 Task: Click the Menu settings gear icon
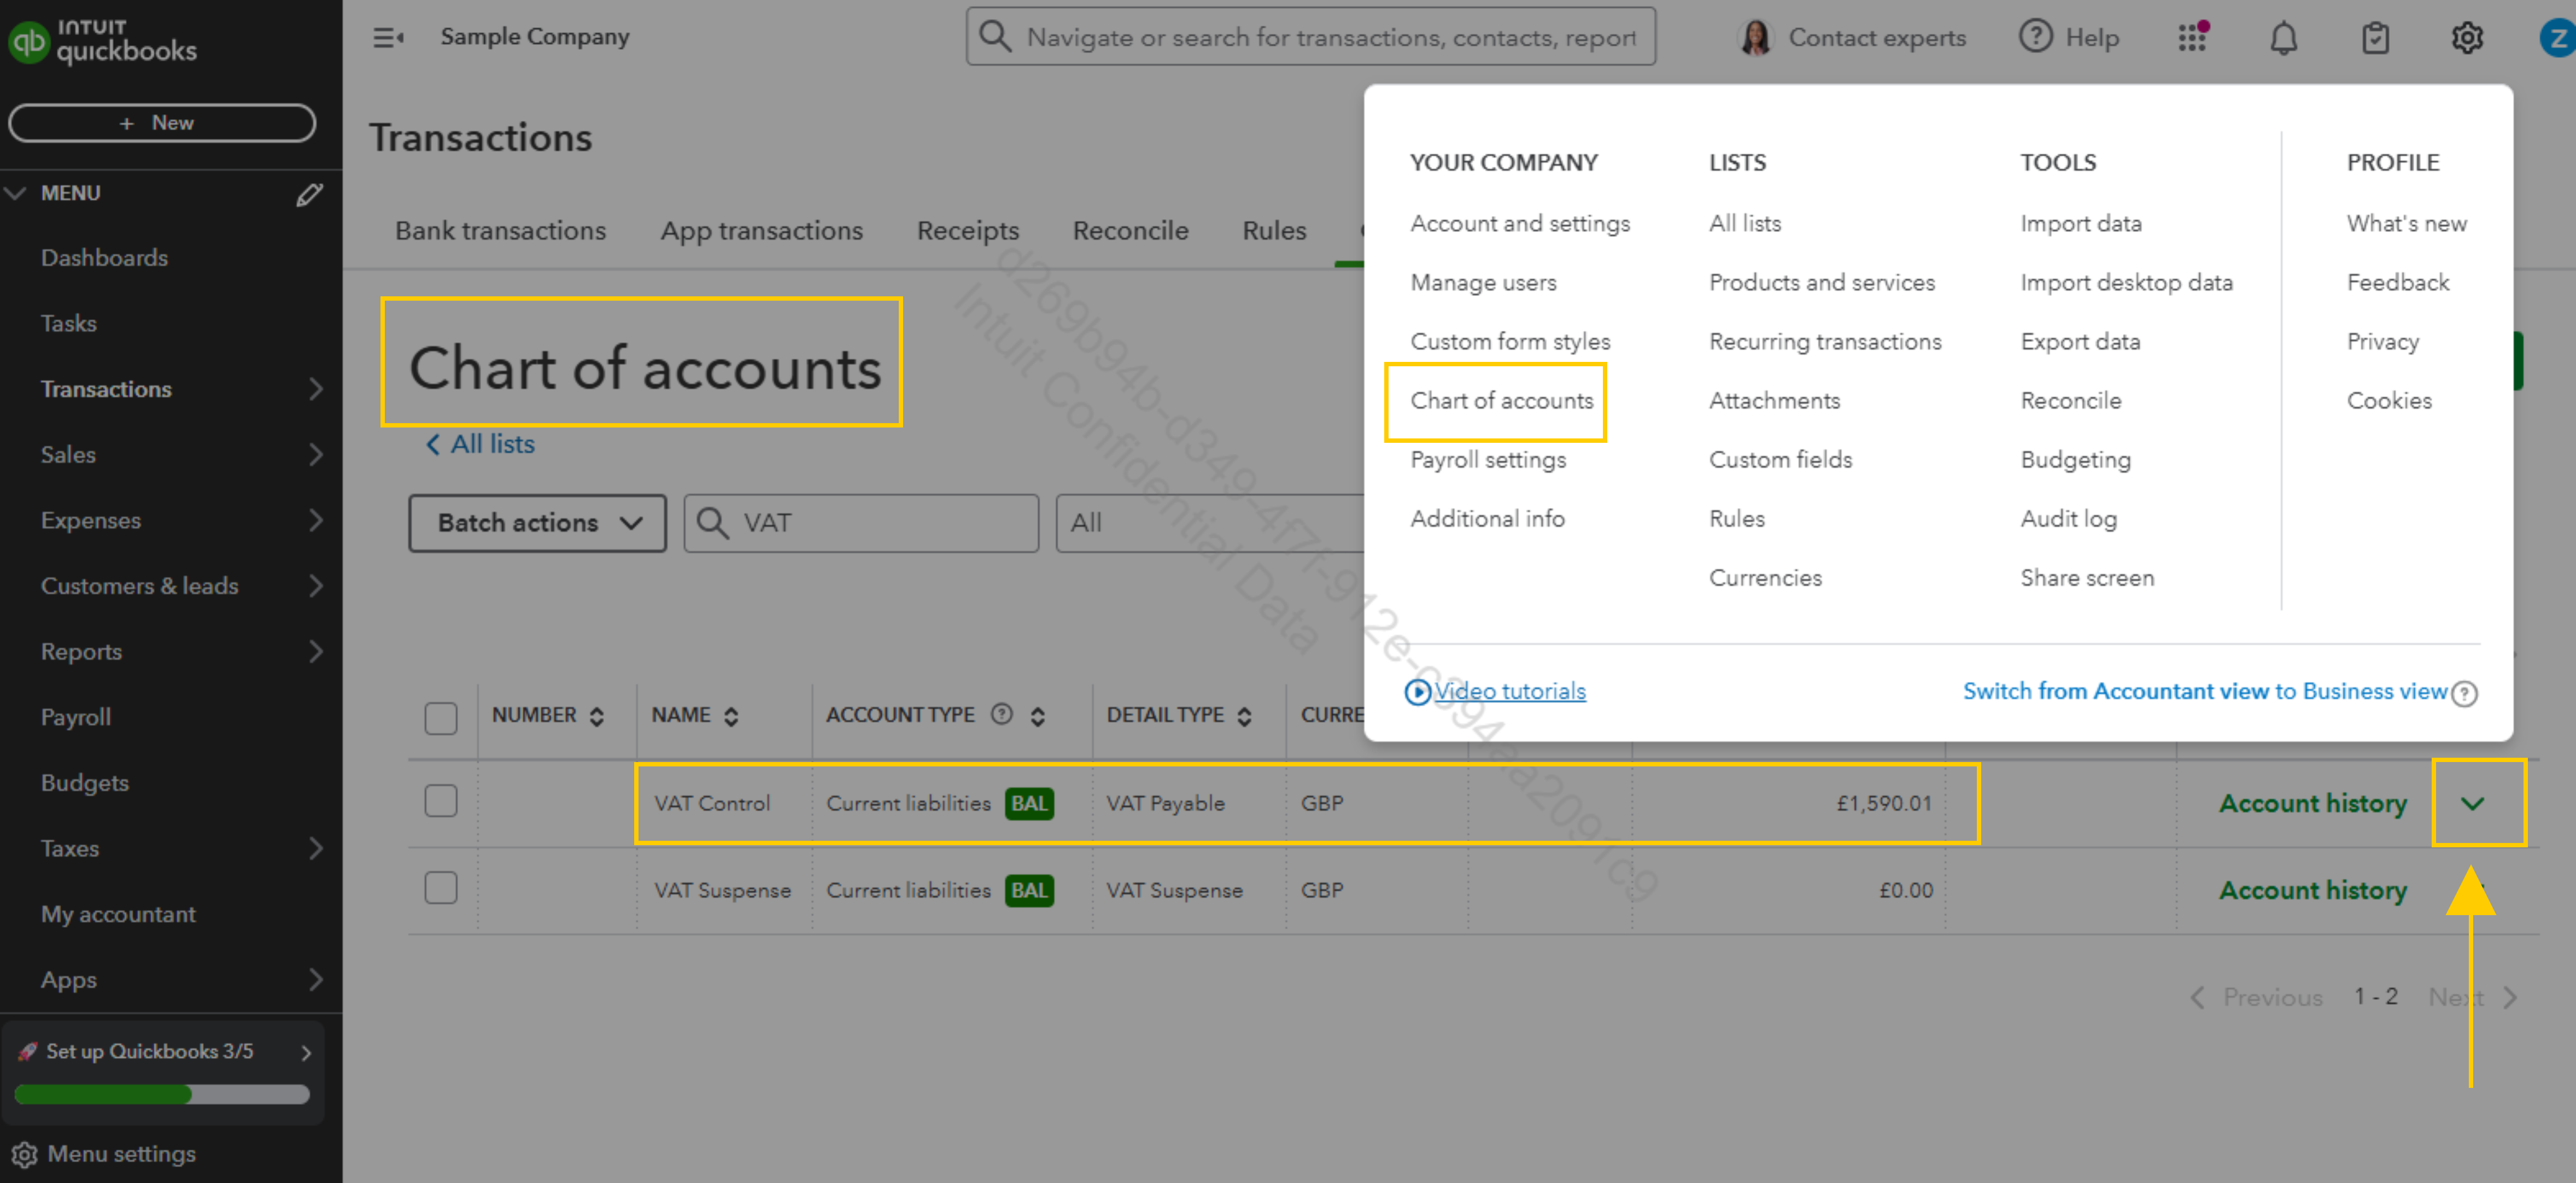pyautogui.click(x=24, y=1154)
